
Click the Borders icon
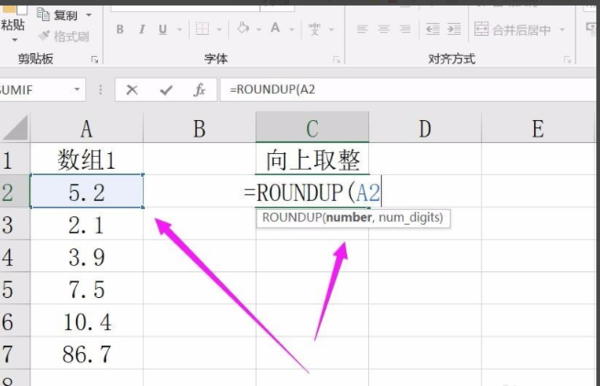pyautogui.click(x=202, y=29)
